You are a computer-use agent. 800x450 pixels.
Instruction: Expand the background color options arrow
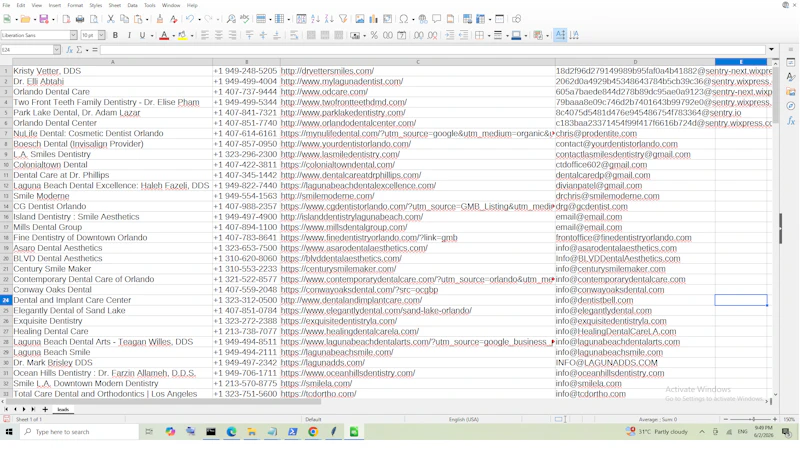(192, 36)
